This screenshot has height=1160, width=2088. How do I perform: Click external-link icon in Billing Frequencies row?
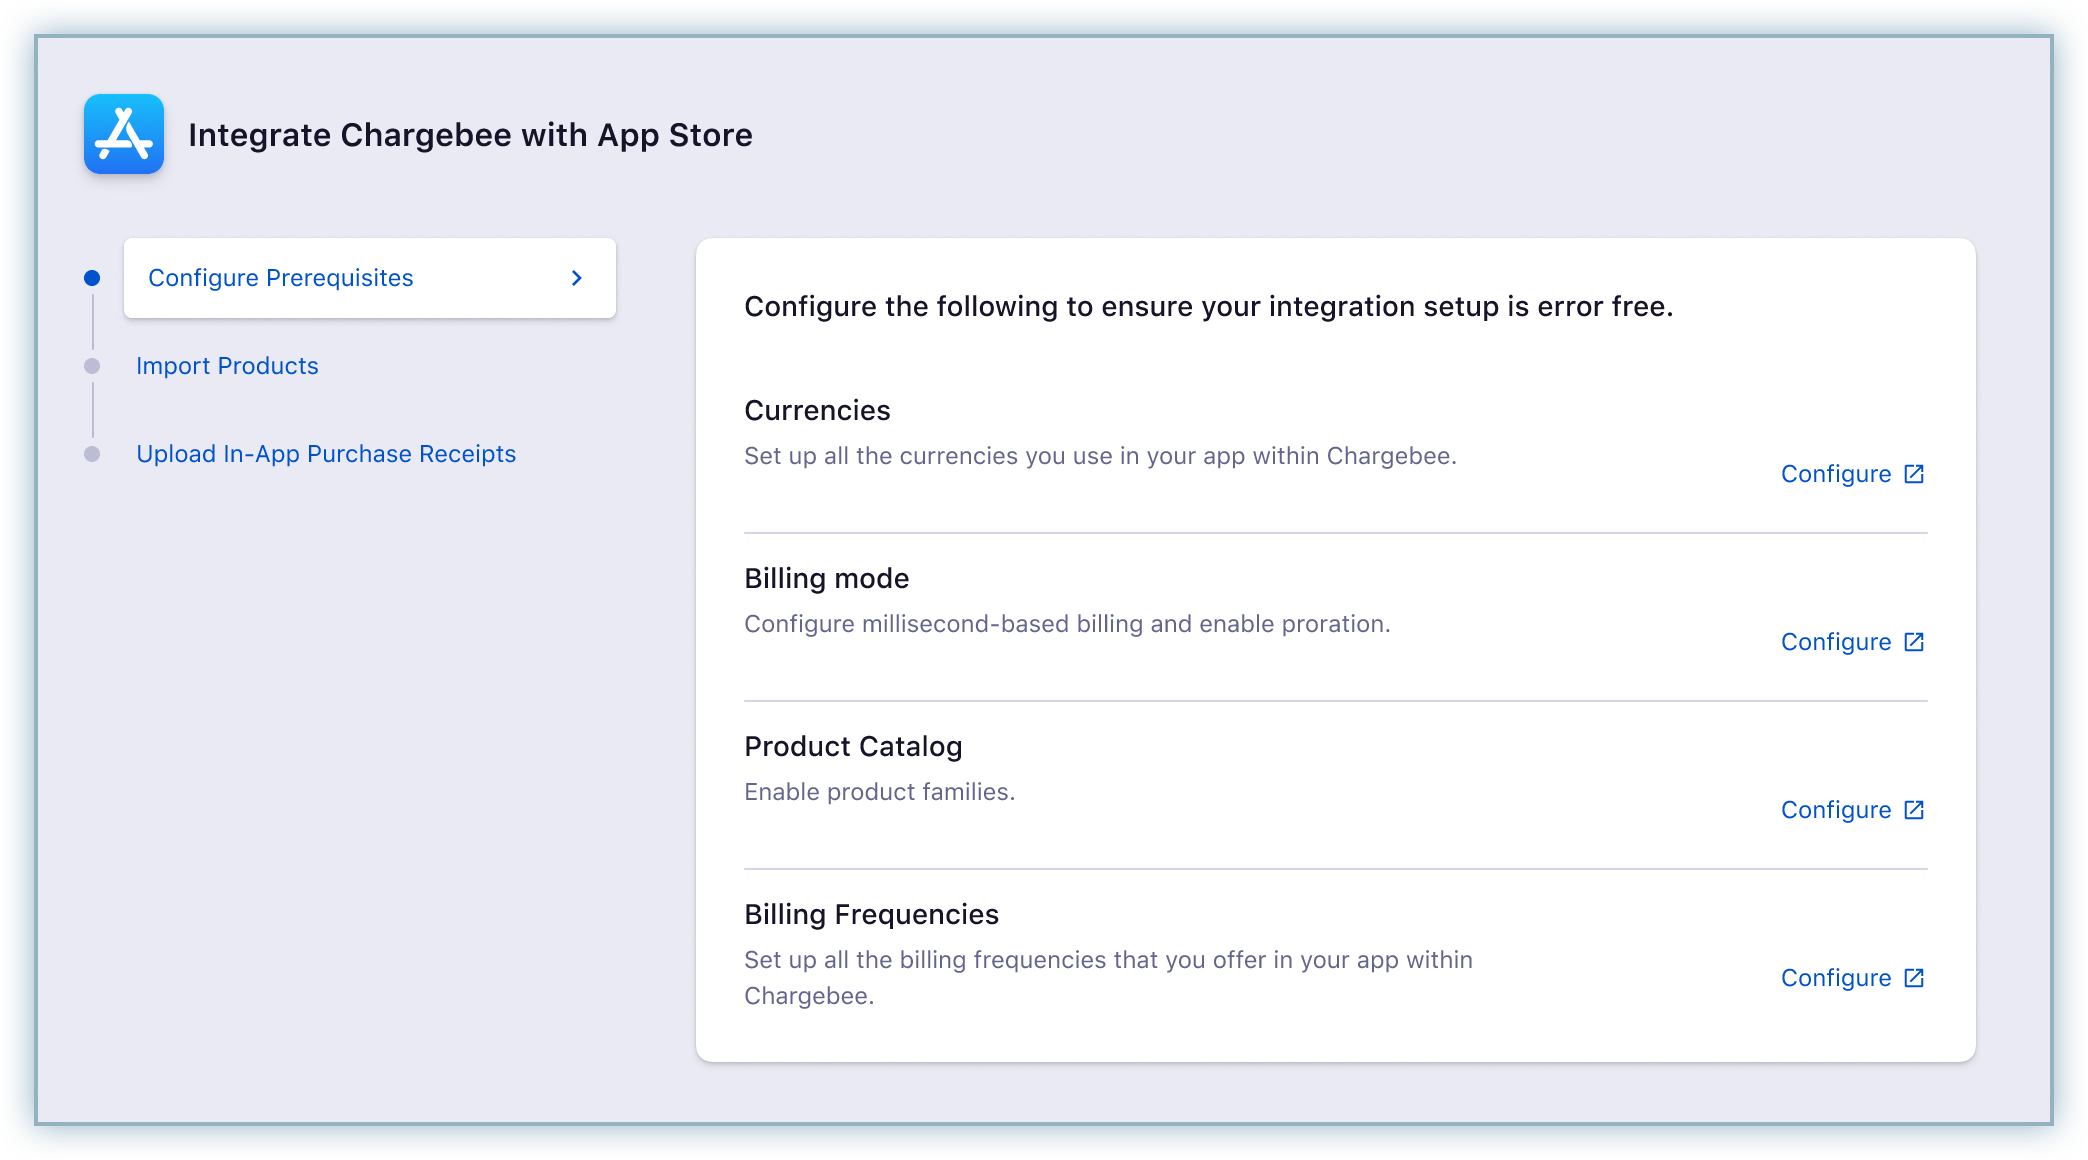point(1914,978)
